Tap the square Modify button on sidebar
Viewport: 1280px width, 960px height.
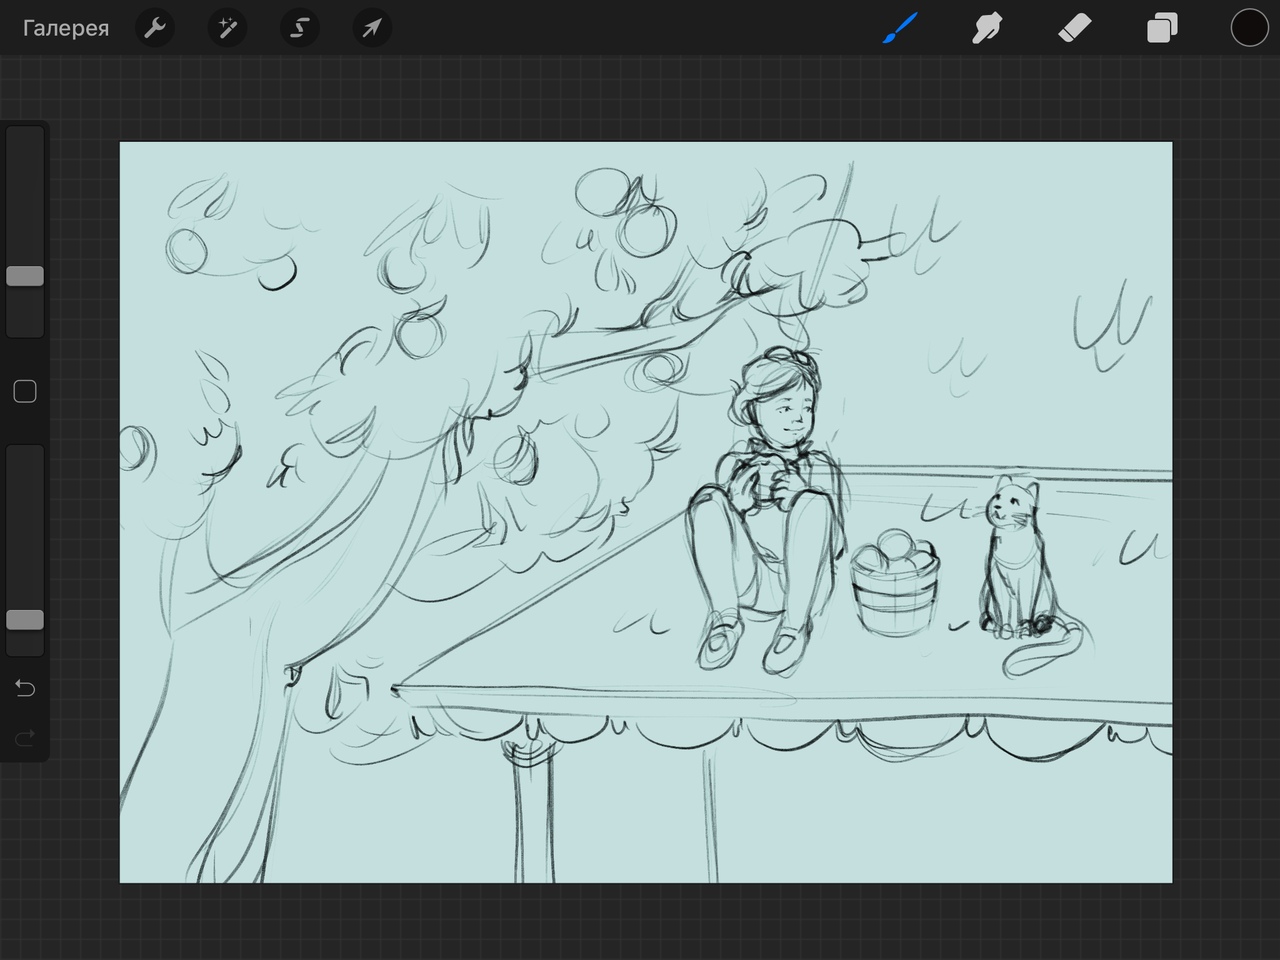pos(25,391)
